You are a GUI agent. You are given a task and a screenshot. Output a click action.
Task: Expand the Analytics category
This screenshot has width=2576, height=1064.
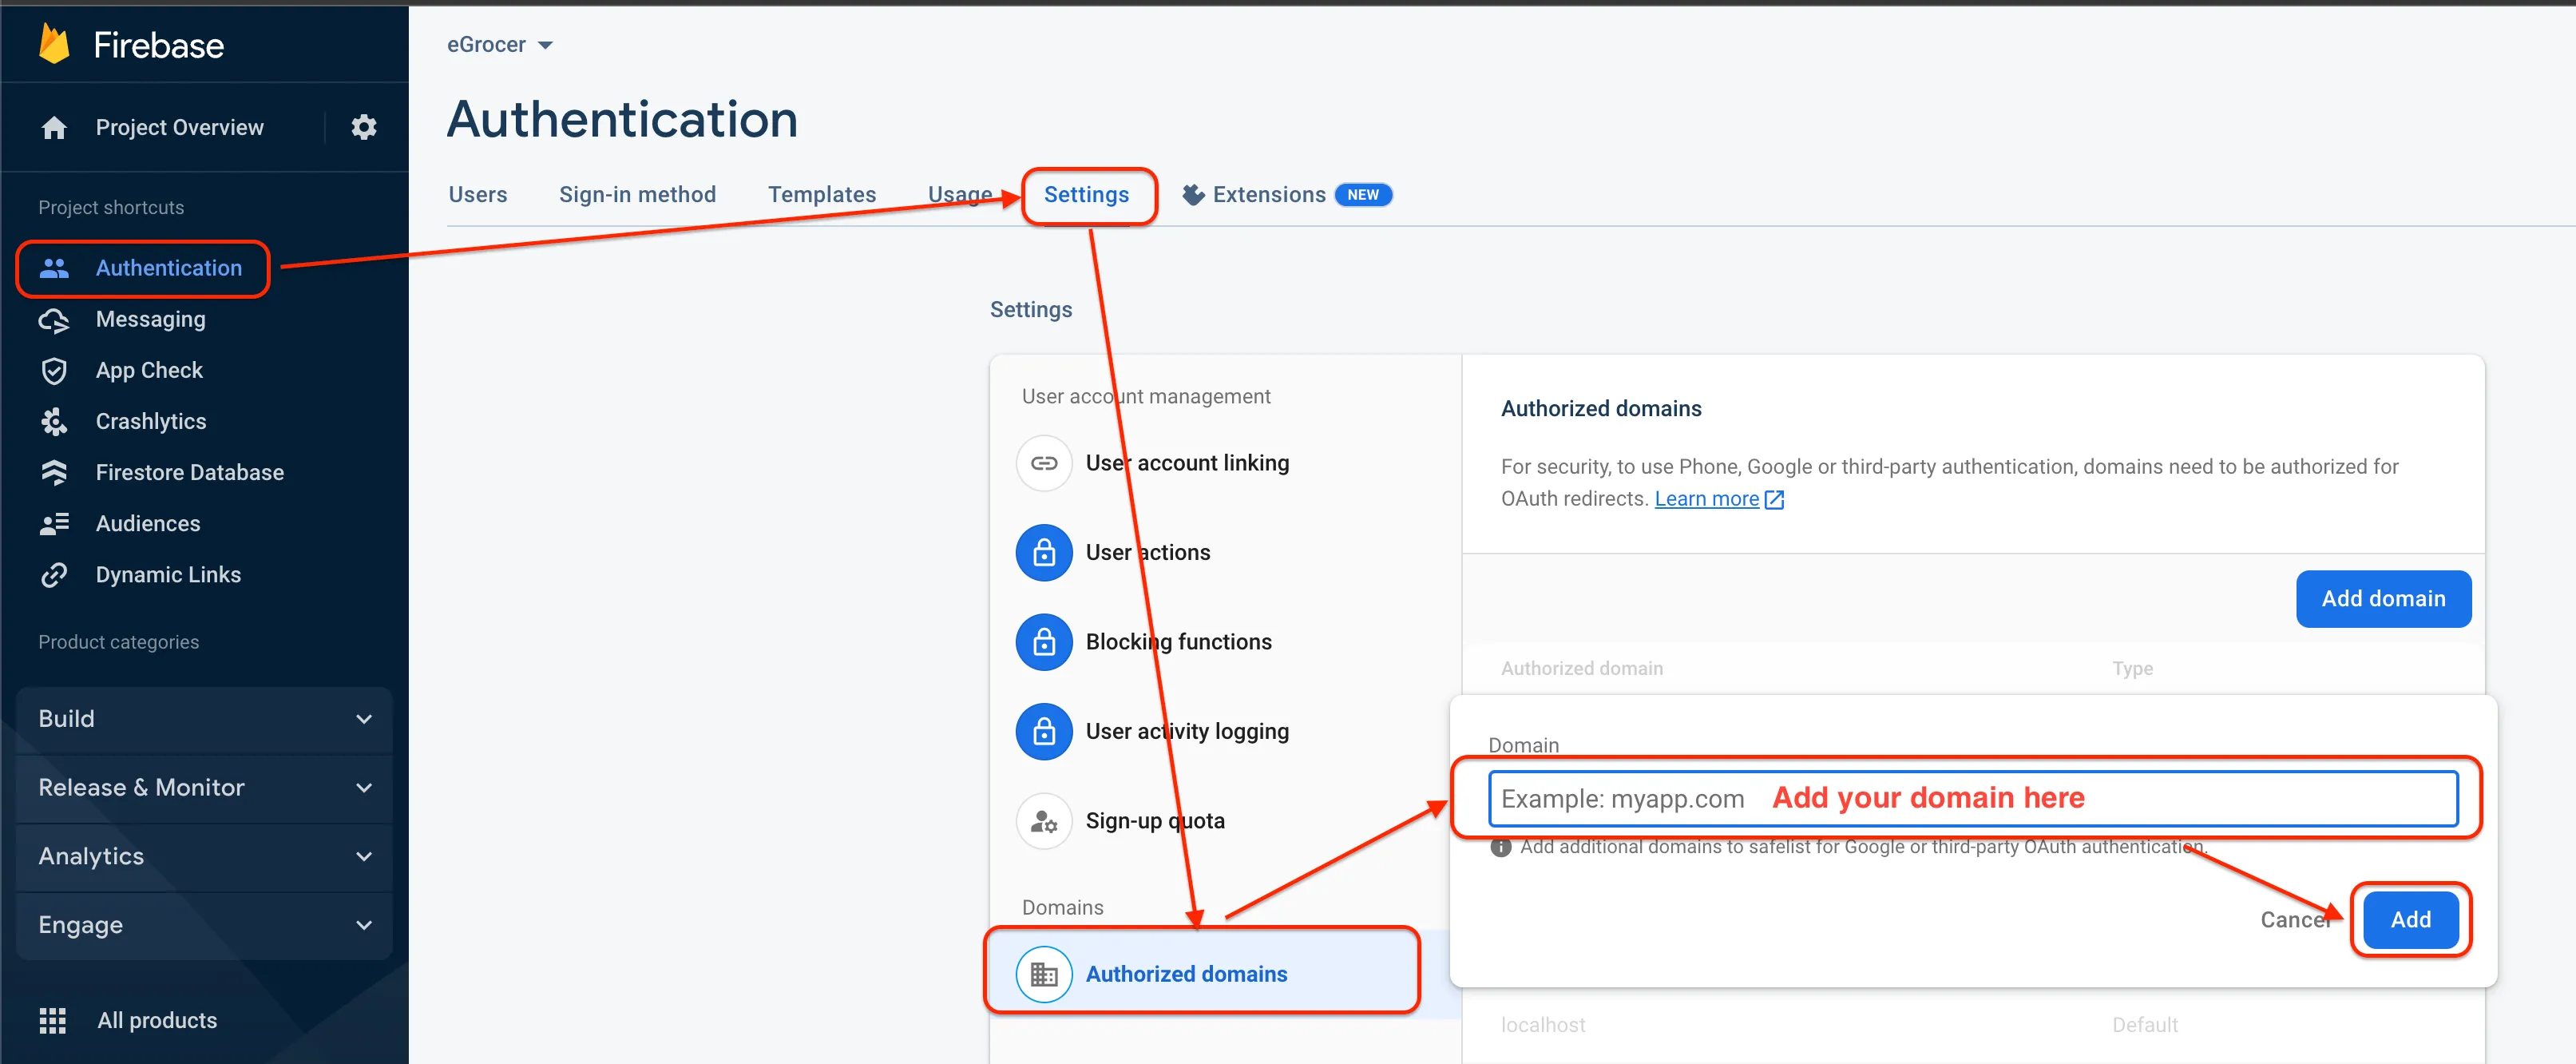pyautogui.click(x=204, y=857)
